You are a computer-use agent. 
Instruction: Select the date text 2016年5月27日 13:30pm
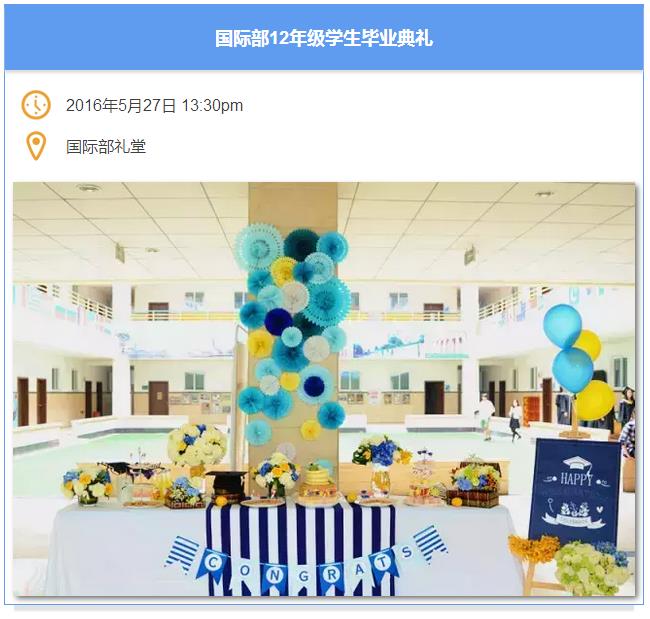pyautogui.click(x=154, y=105)
